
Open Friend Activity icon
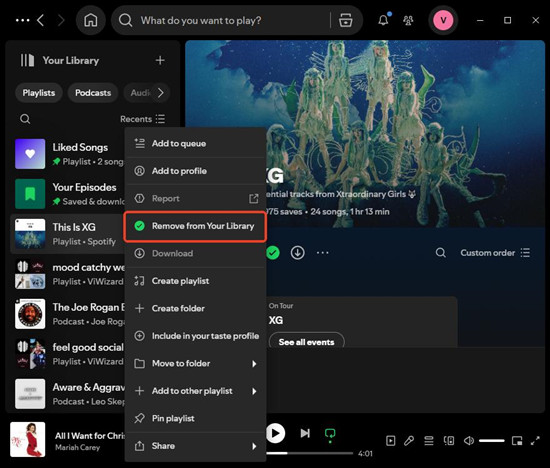coord(408,20)
